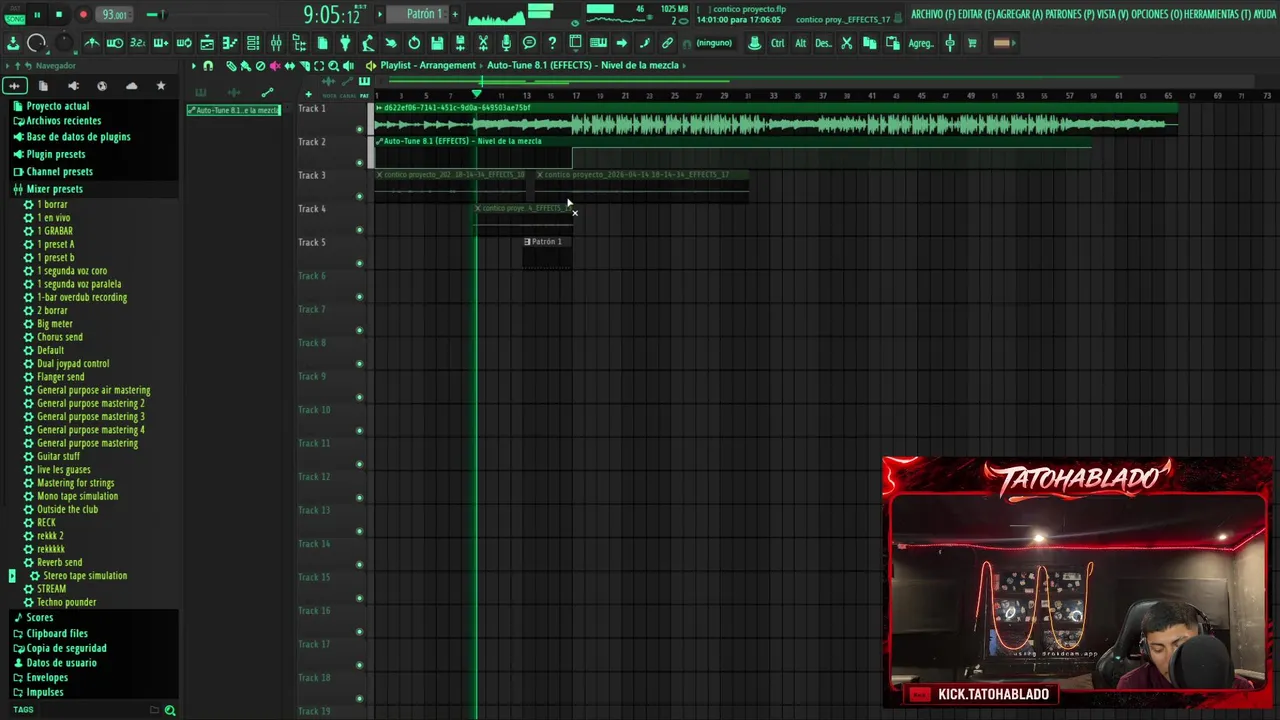This screenshot has width=1280, height=720.
Task: Open HERRAMIENTAS menu
Action: (1218, 15)
